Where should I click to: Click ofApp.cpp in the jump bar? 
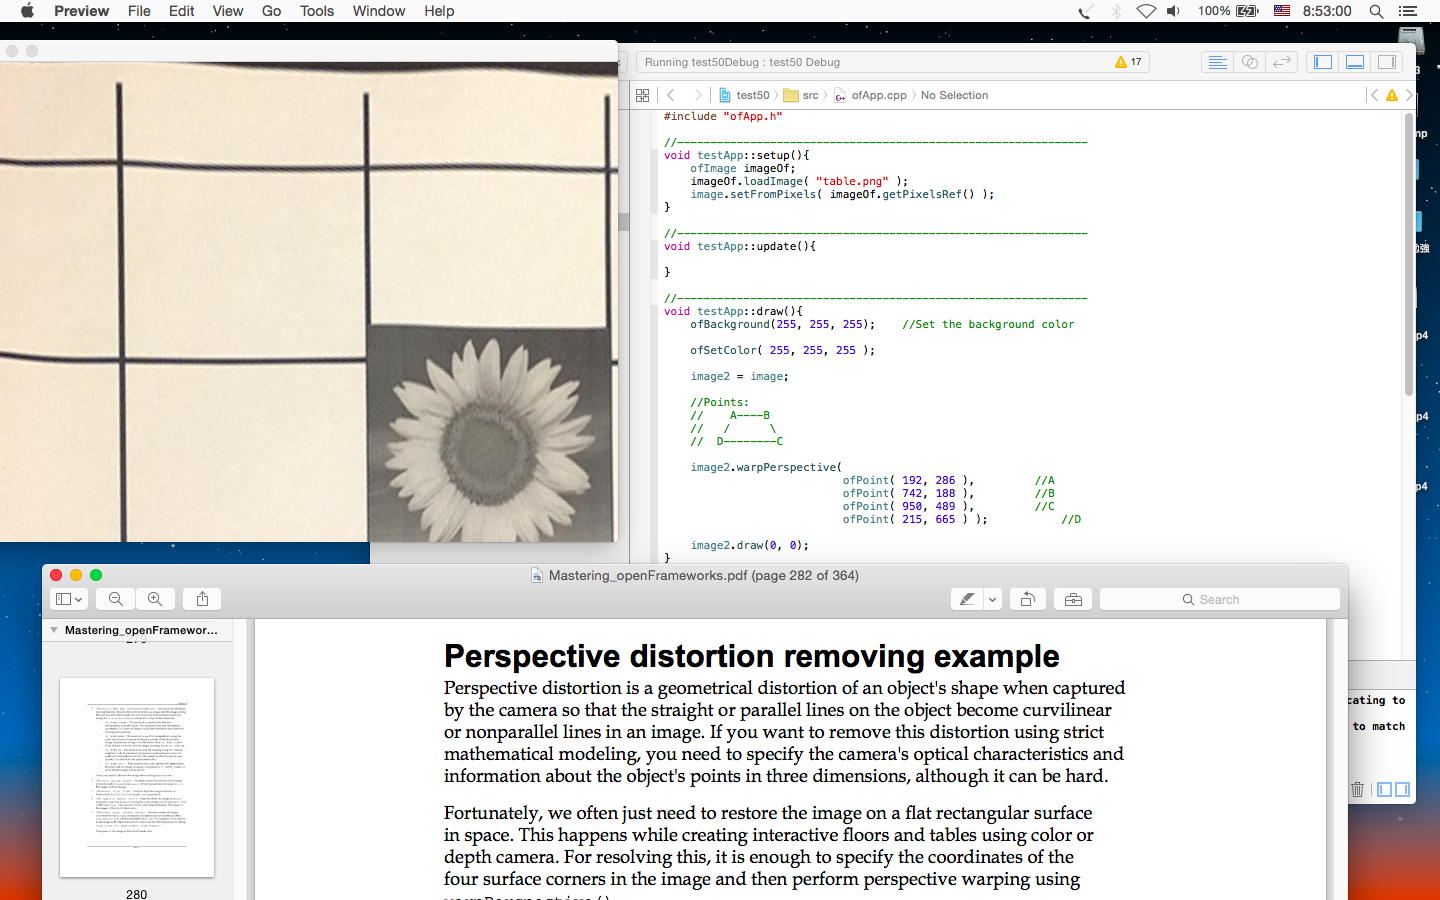pyautogui.click(x=878, y=95)
